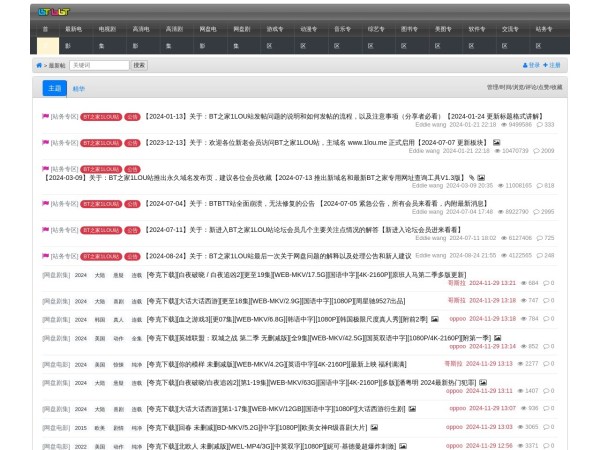The image size is (600, 450).
Task: Click the home icon in breadcrumb
Action: (39, 65)
